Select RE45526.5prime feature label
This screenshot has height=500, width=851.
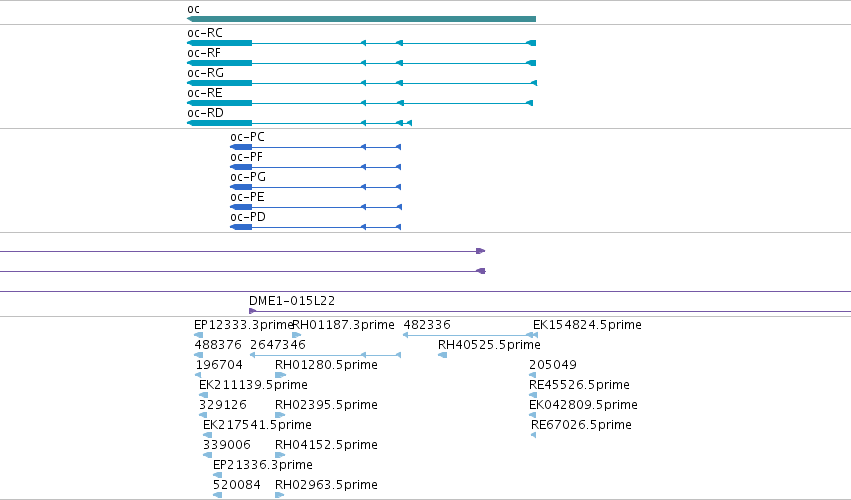coord(579,385)
